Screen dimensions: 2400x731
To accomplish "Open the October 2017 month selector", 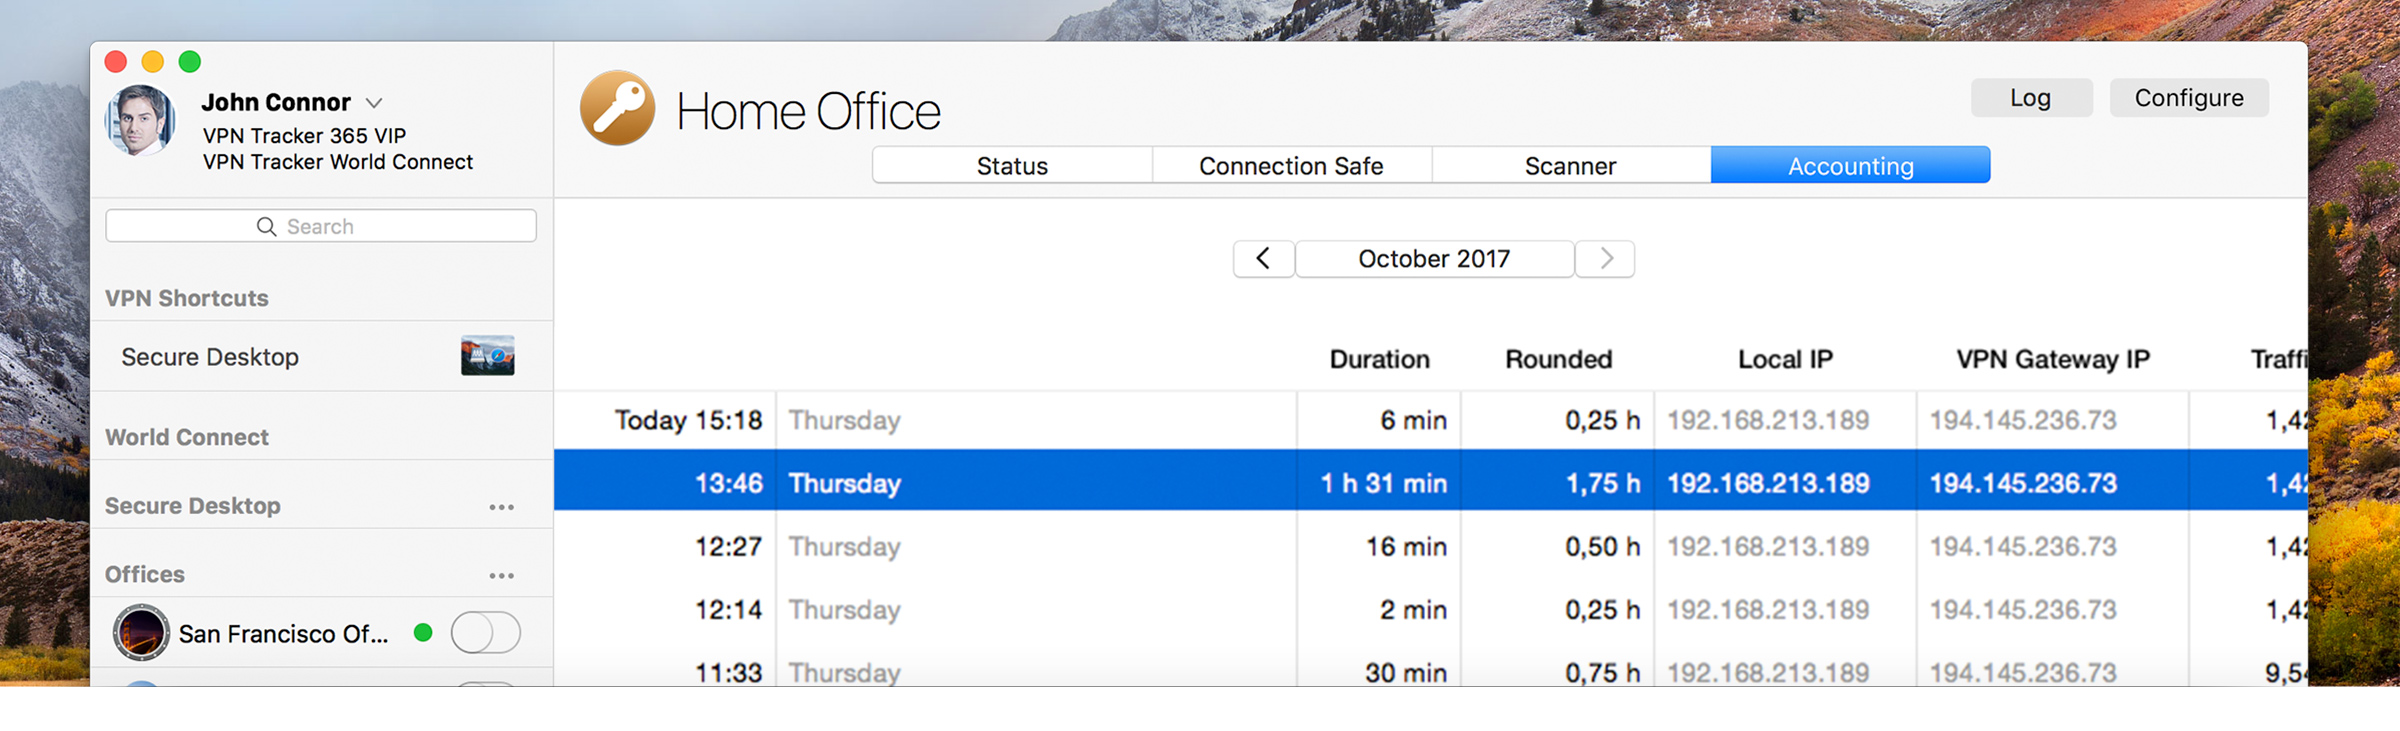I will pos(1434,259).
